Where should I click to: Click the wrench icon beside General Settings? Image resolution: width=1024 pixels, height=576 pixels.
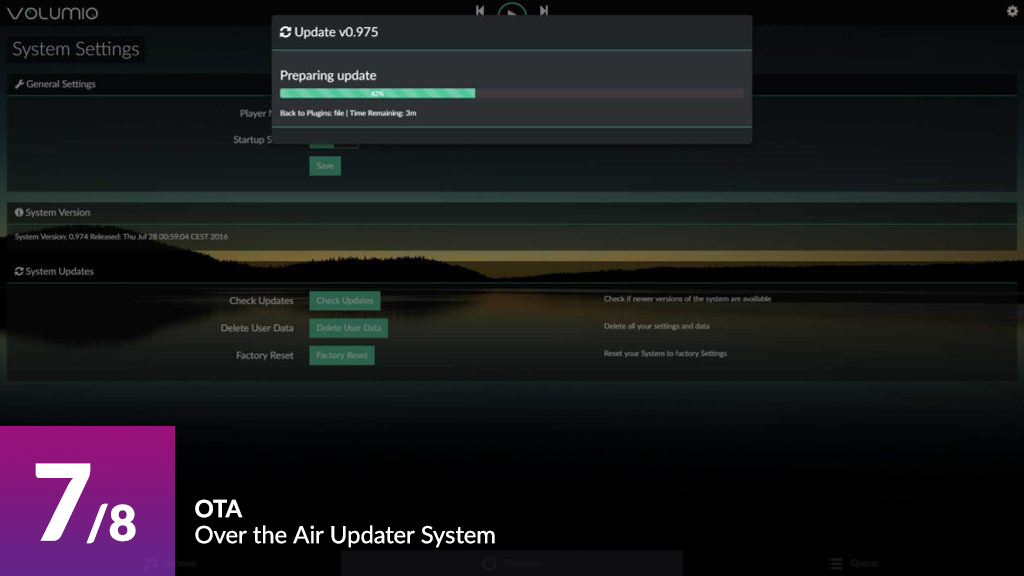[x=19, y=85]
